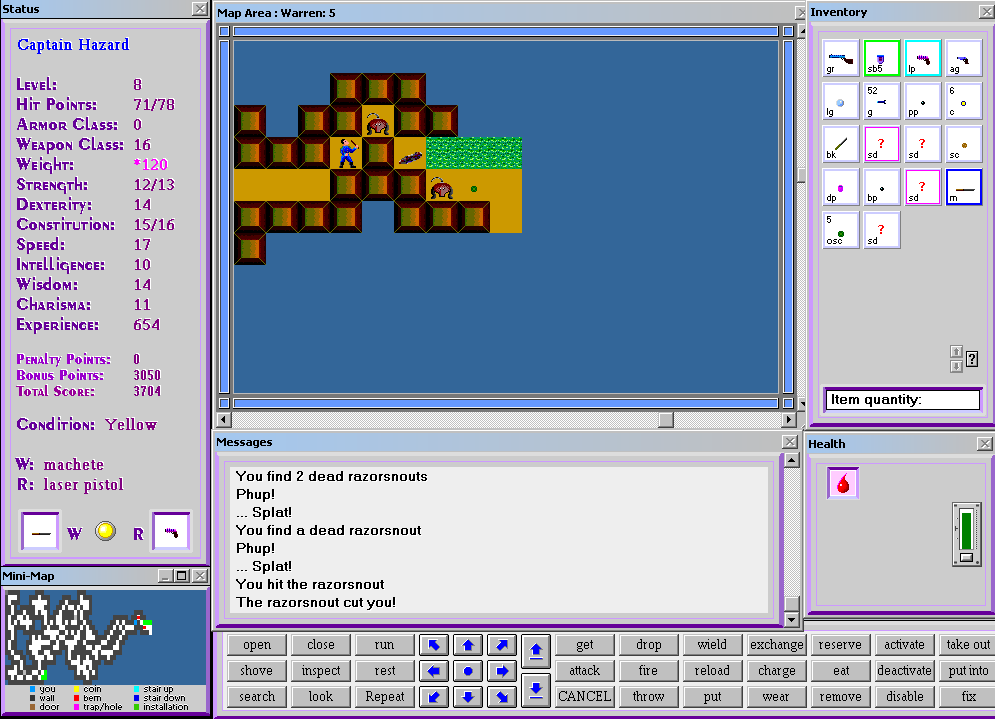Move the character south-west with arrow button

[x=434, y=697]
